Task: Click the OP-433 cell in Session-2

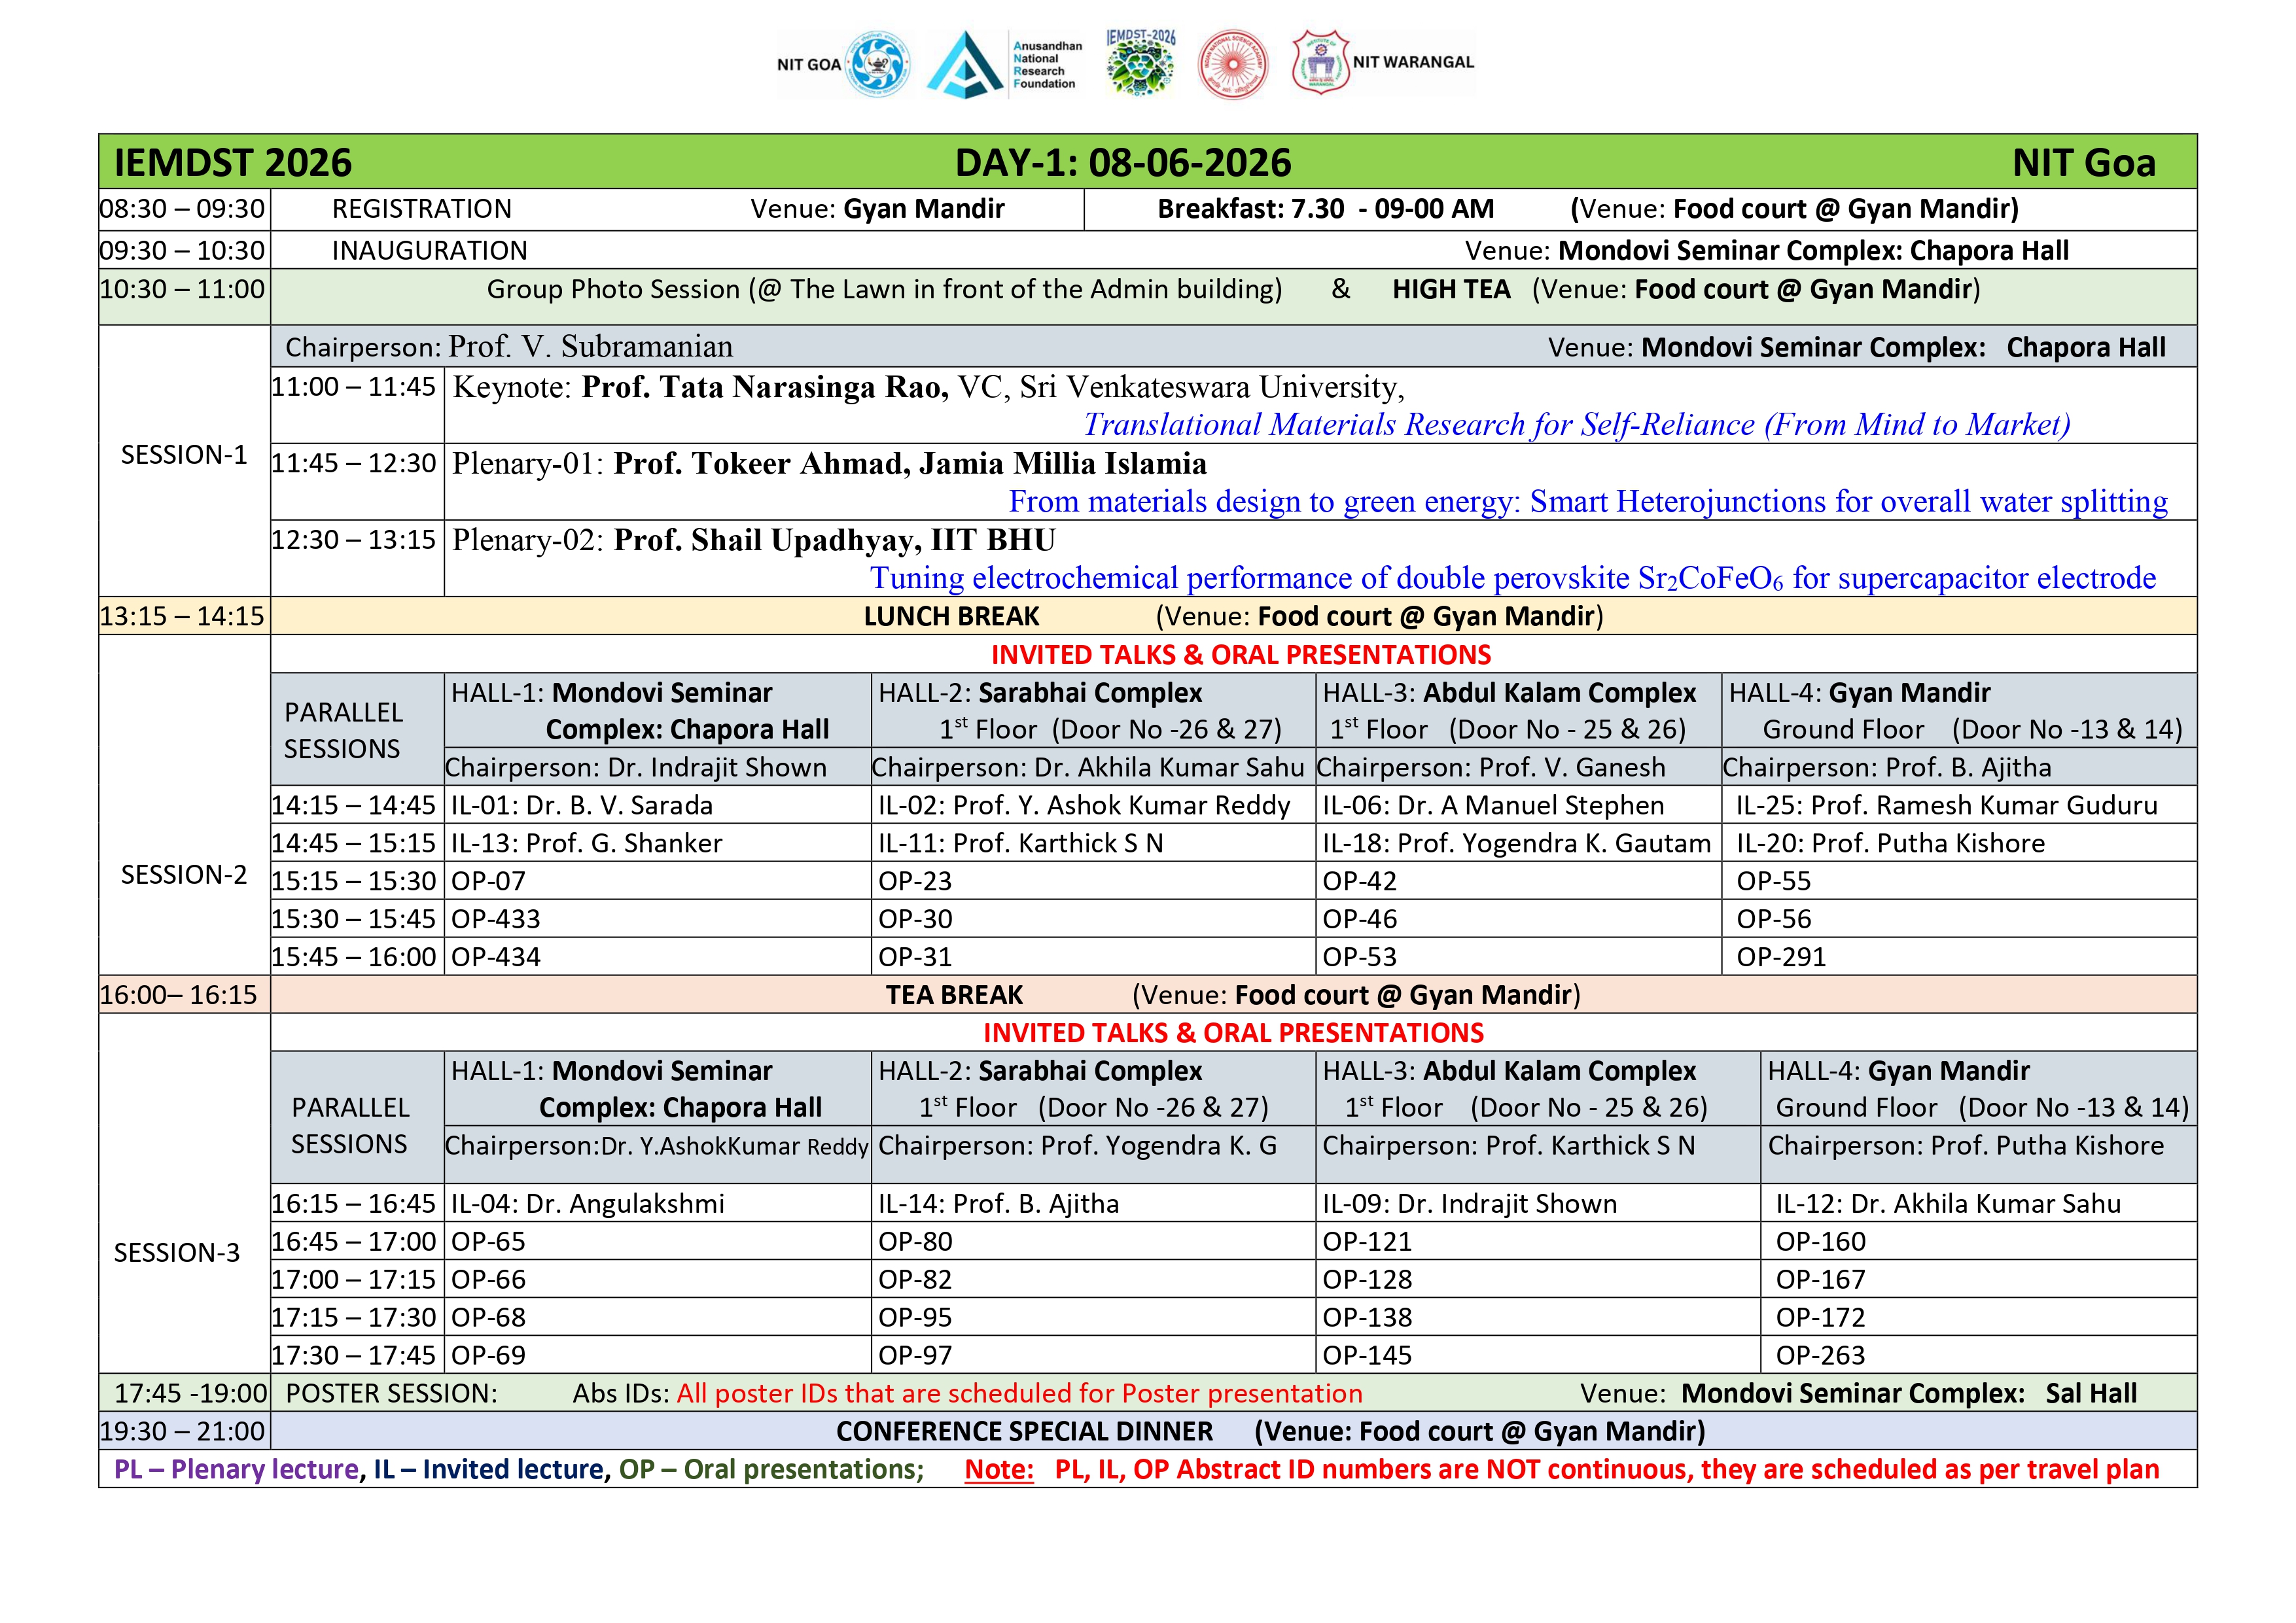Action: (658, 919)
